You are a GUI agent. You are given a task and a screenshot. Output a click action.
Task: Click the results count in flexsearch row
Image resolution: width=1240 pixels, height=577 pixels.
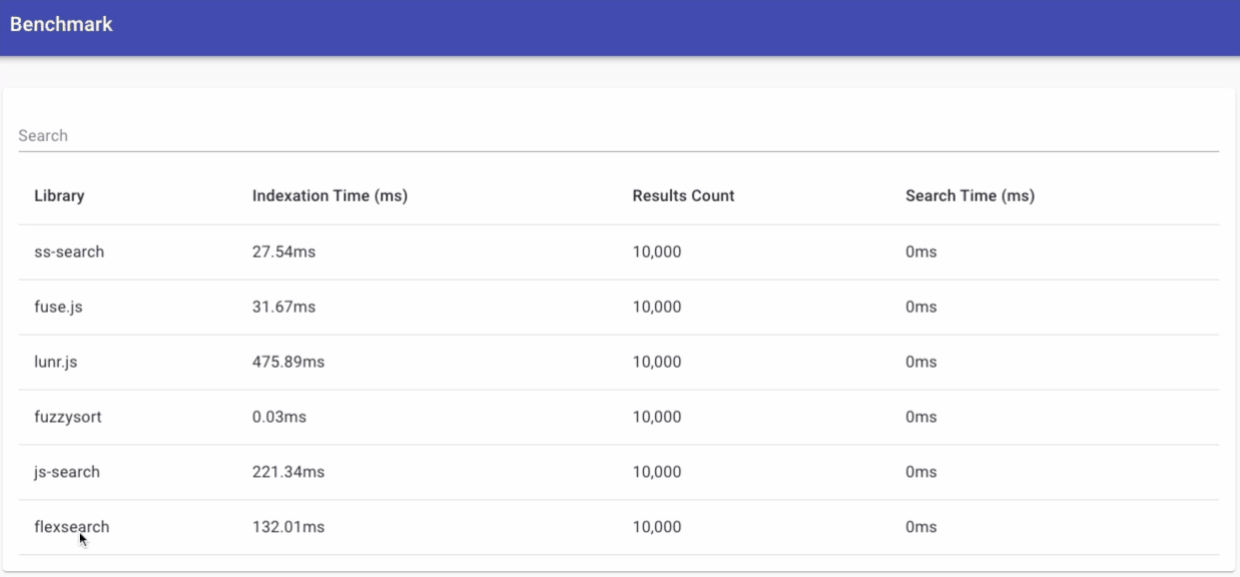[x=657, y=527]
